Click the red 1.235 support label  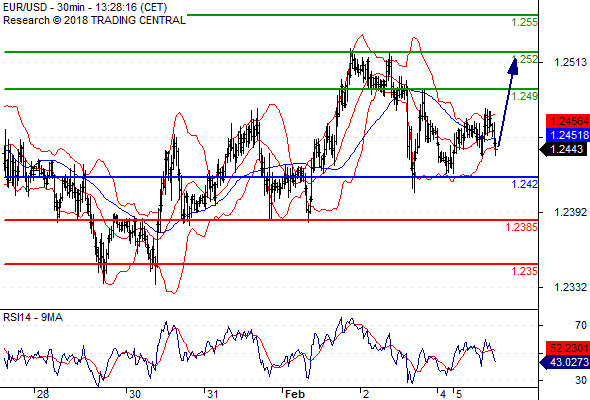525,271
